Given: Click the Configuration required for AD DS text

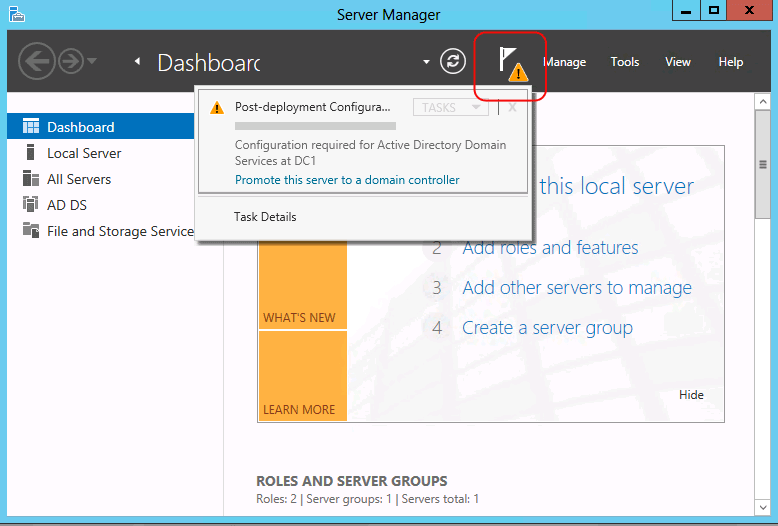Looking at the screenshot, I should point(370,152).
